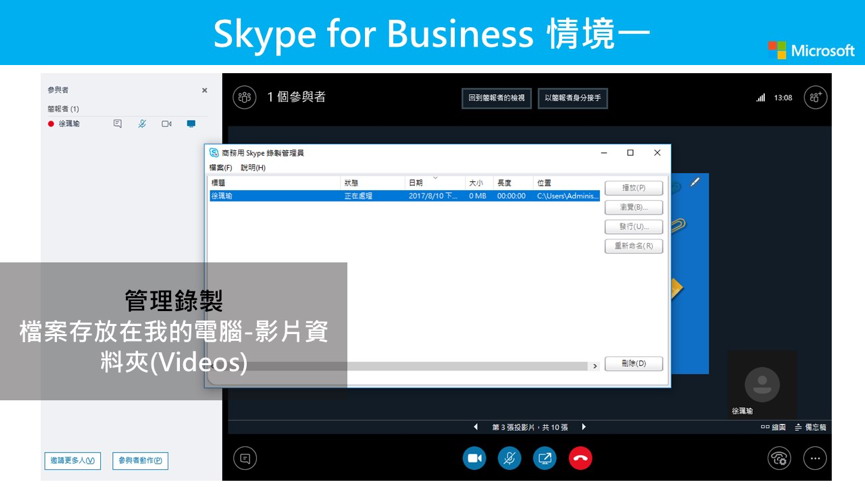Sort by 日期 column header
The width and height of the screenshot is (865, 487).
click(x=436, y=183)
